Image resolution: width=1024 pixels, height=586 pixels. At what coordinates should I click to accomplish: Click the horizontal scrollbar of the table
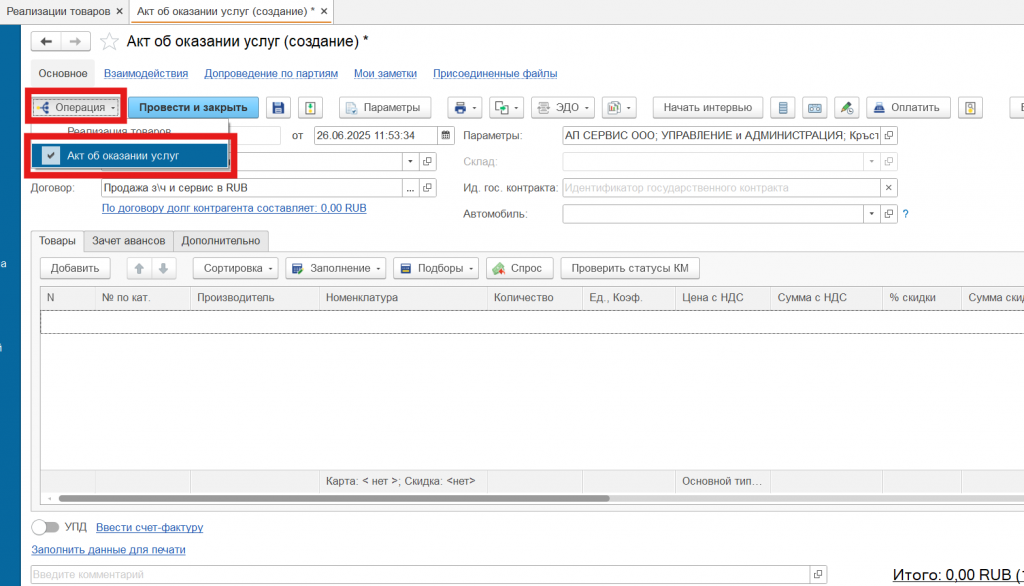330,498
